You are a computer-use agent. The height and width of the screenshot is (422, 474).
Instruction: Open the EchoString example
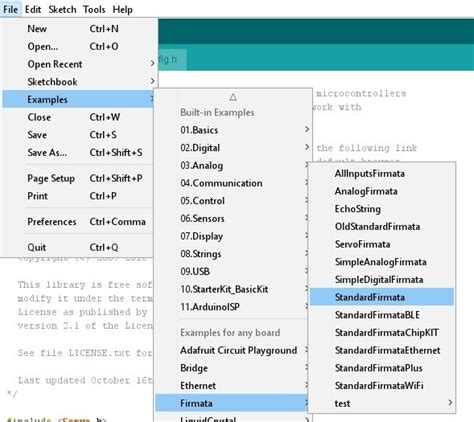pyautogui.click(x=382, y=209)
